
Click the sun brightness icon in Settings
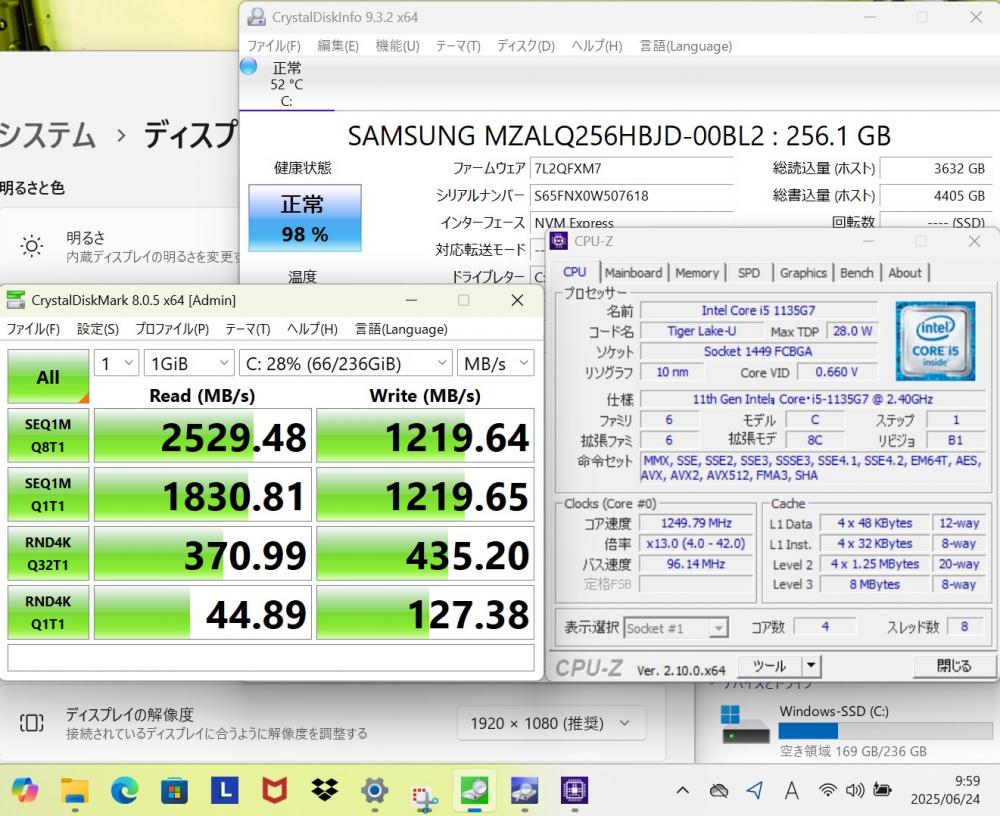[x=31, y=246]
